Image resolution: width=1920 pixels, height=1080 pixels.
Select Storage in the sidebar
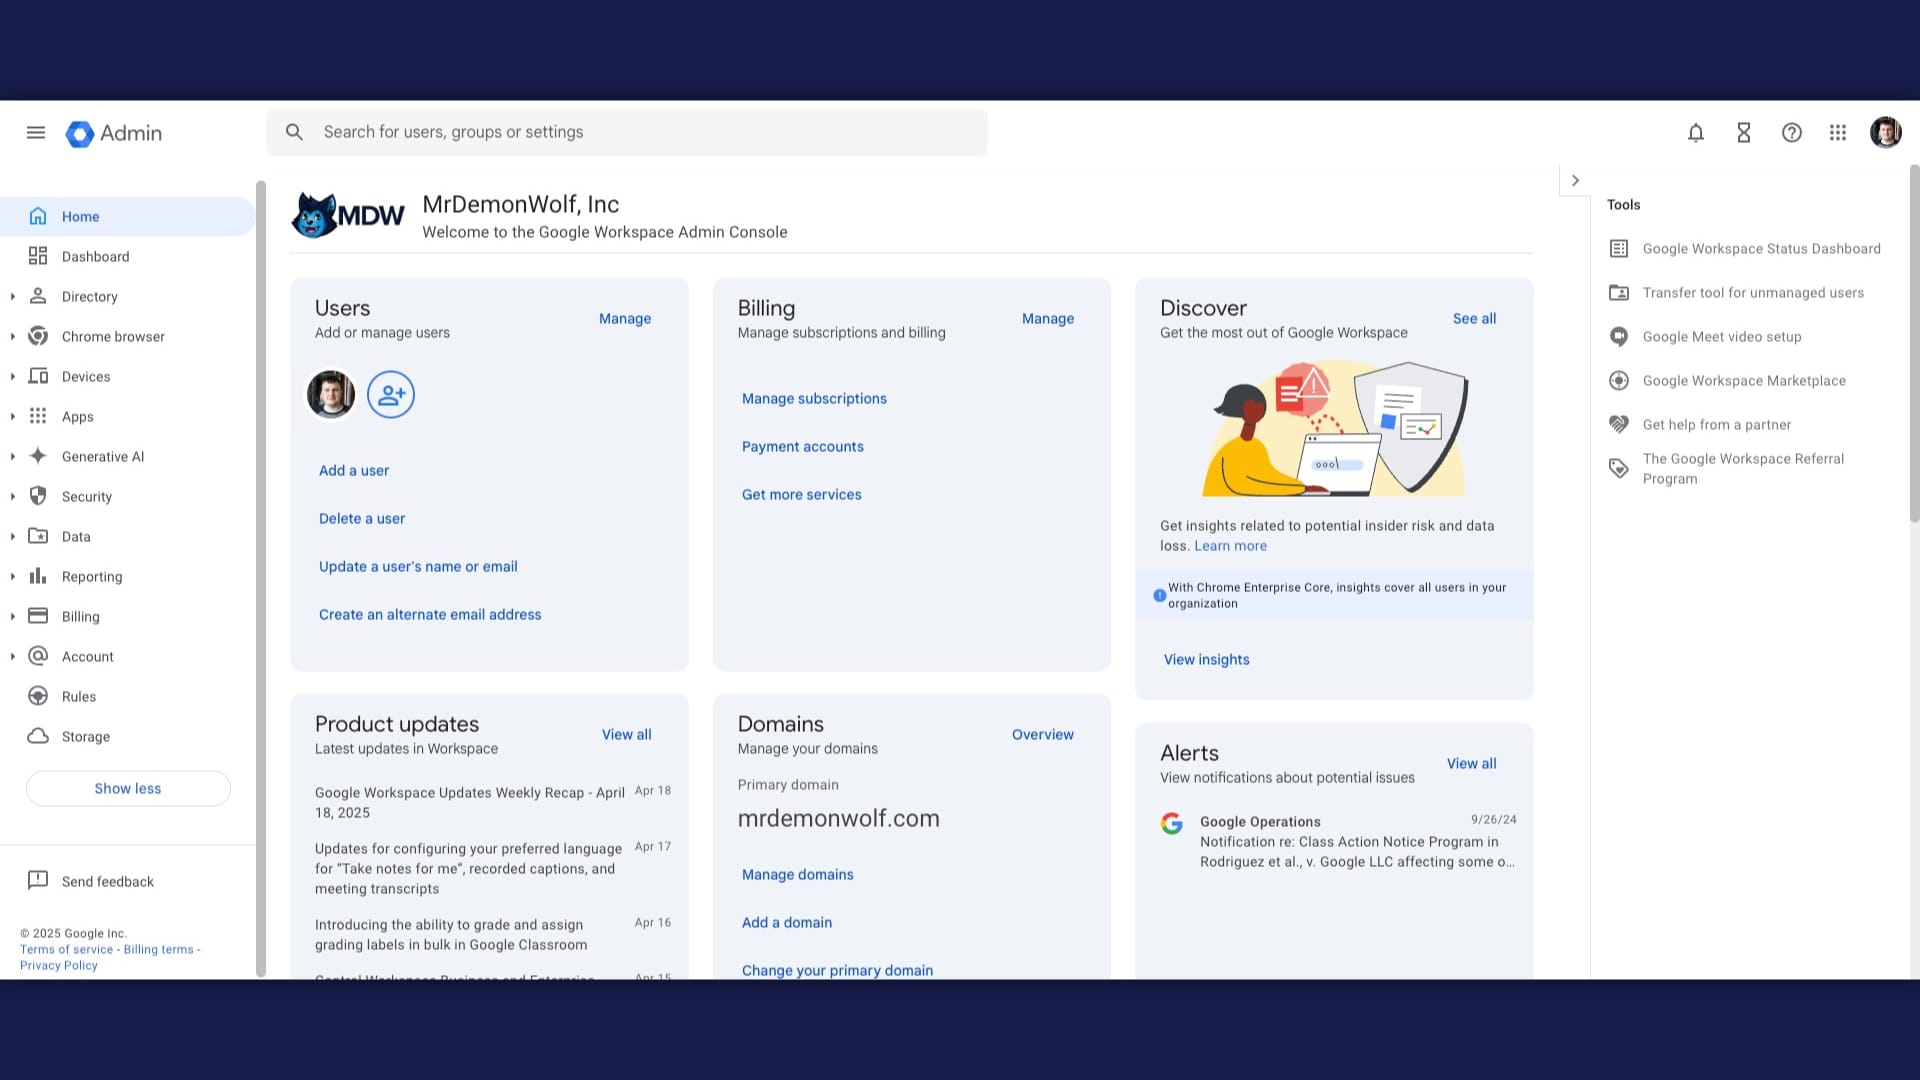[86, 737]
